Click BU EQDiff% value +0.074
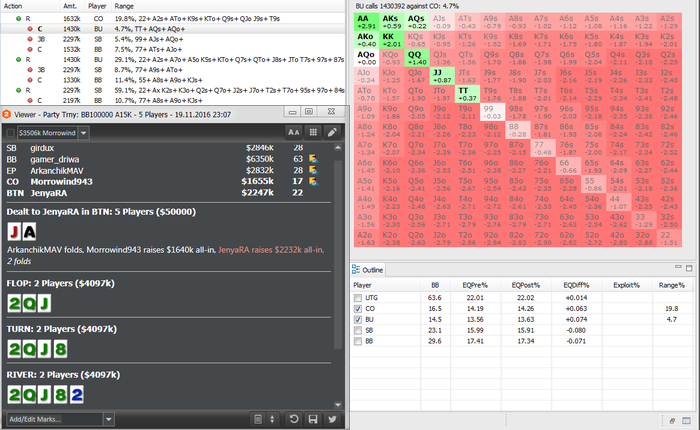This screenshot has width=700, height=430. [576, 320]
